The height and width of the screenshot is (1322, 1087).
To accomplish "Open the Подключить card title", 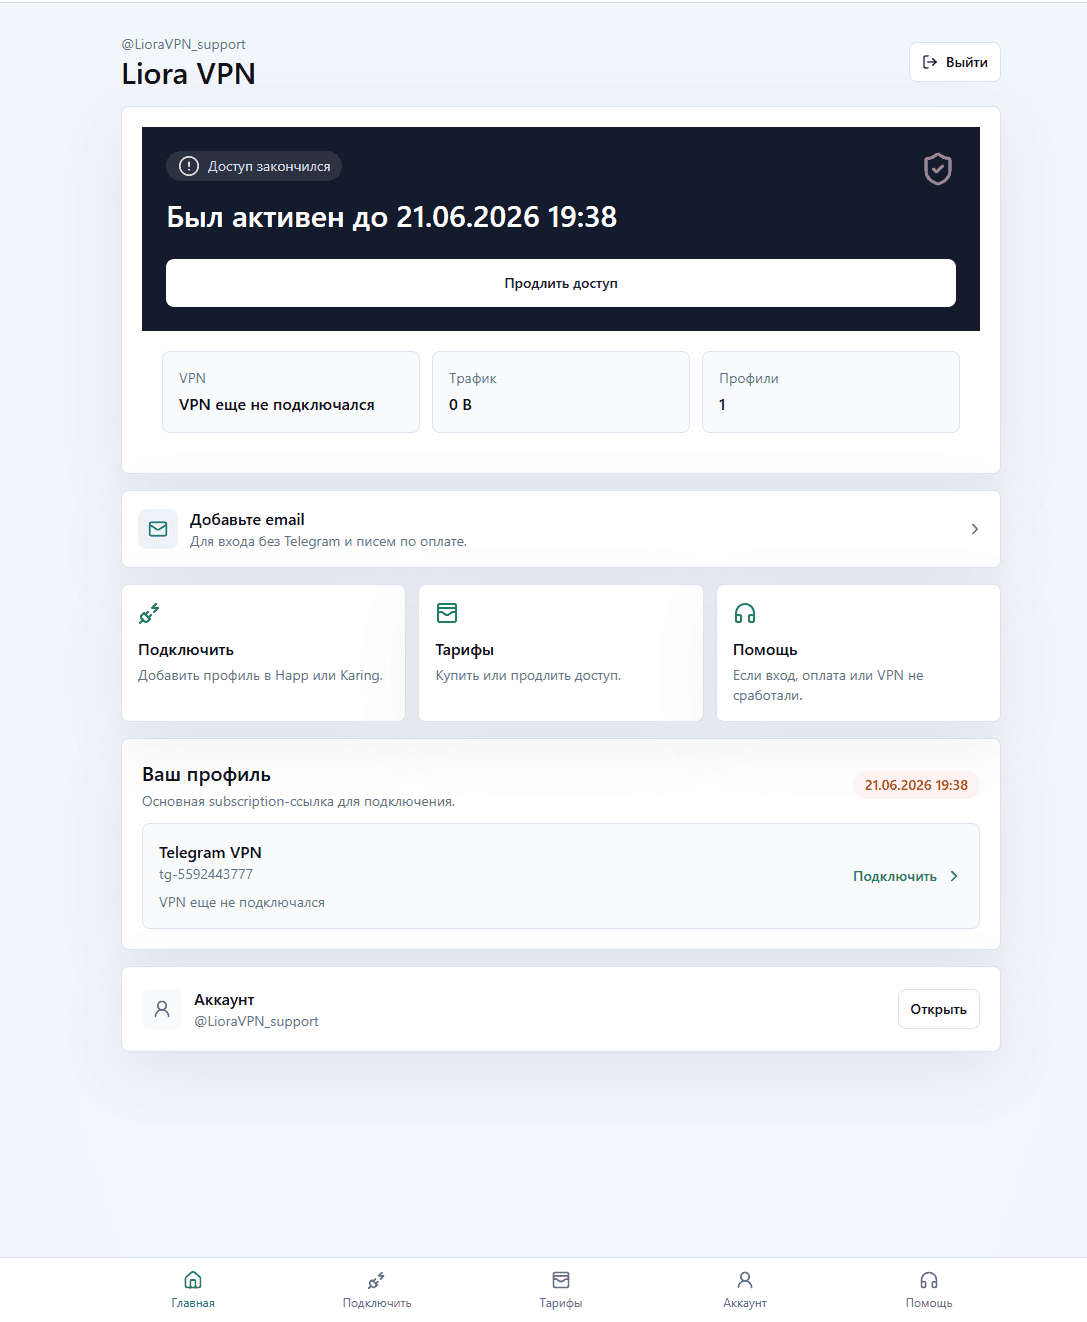I will tap(186, 649).
